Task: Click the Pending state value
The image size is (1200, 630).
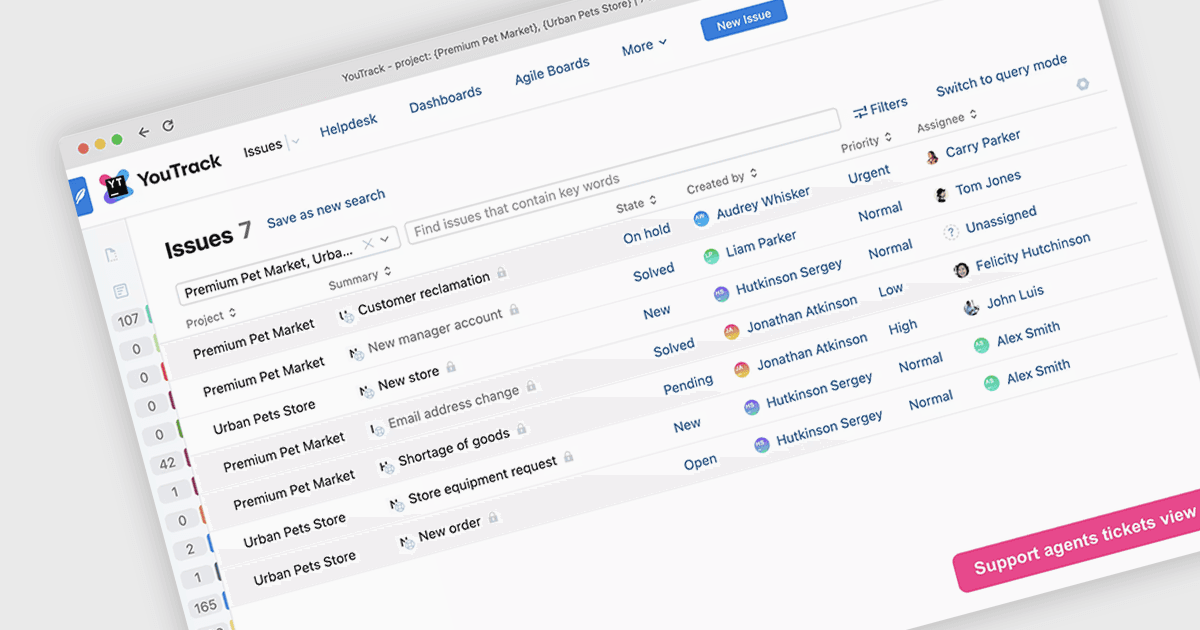Action: click(688, 384)
